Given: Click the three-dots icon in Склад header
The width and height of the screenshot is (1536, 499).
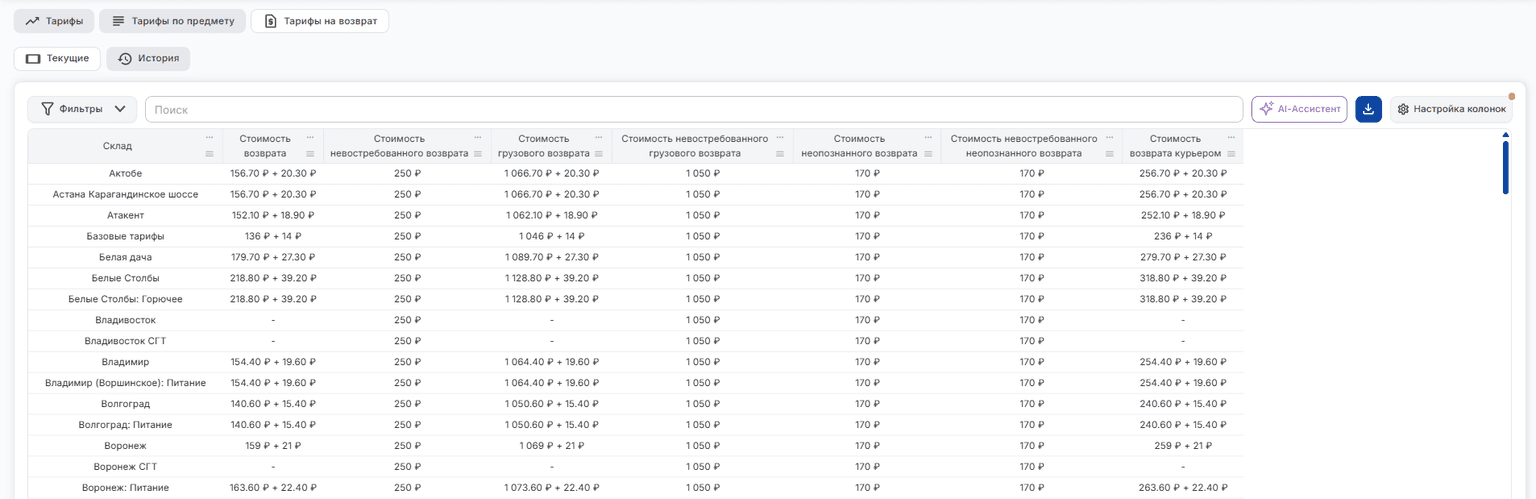Looking at the screenshot, I should click(x=209, y=138).
